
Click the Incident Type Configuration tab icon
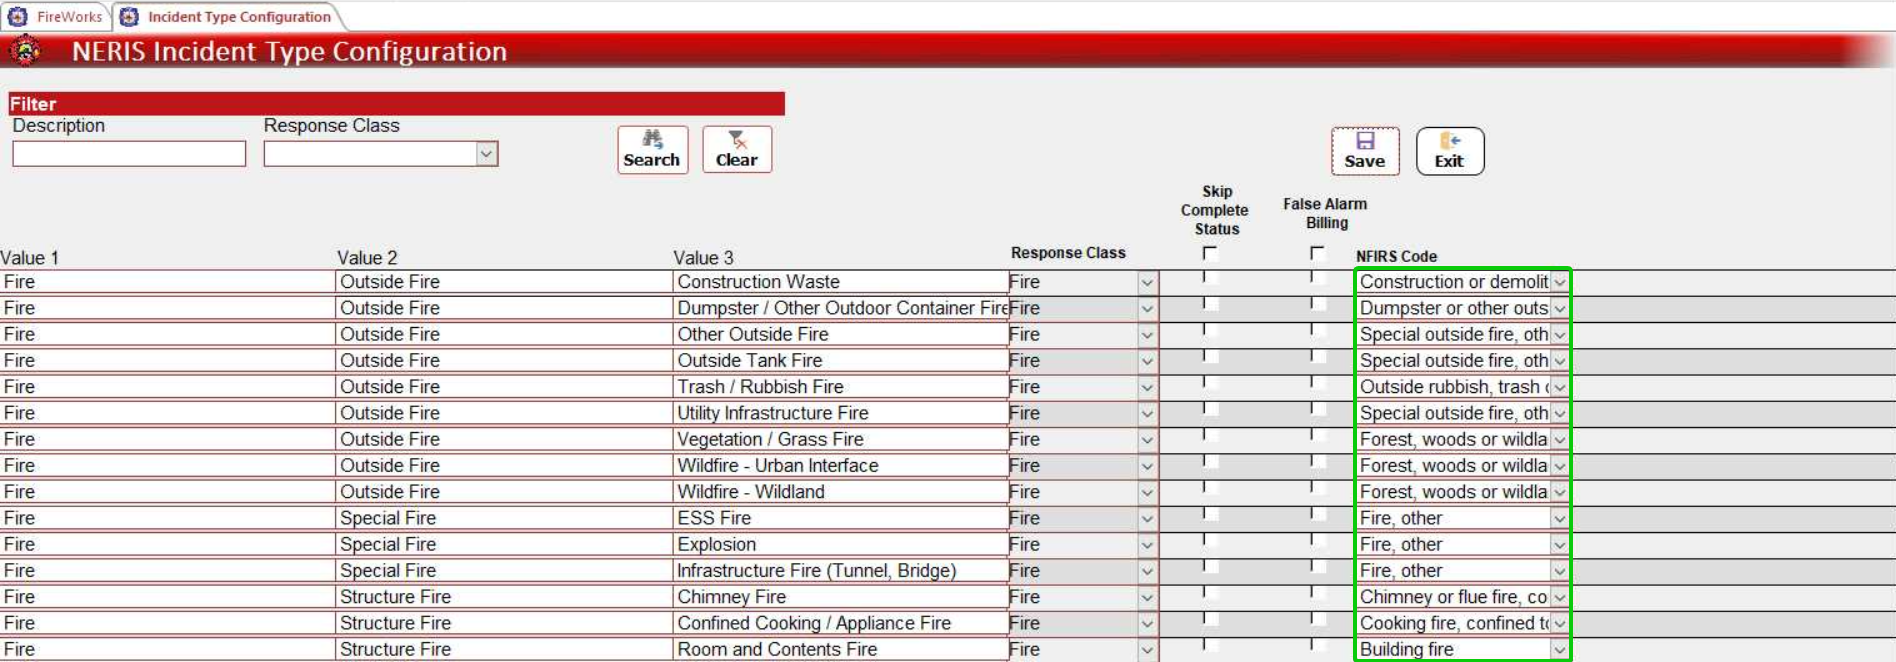click(x=129, y=16)
